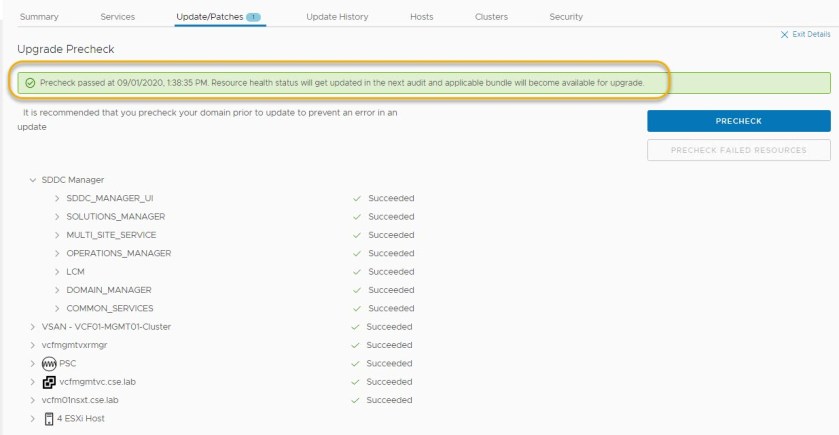Go to the Hosts tab
839x435 pixels.
pos(422,17)
